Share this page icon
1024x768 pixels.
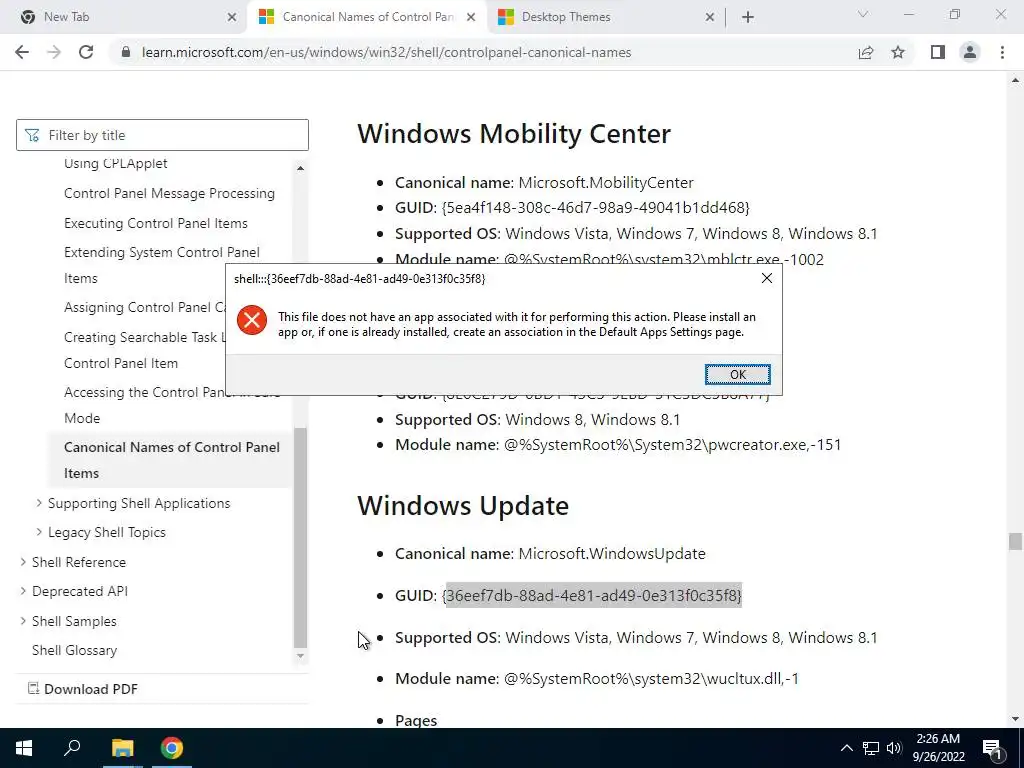[866, 52]
